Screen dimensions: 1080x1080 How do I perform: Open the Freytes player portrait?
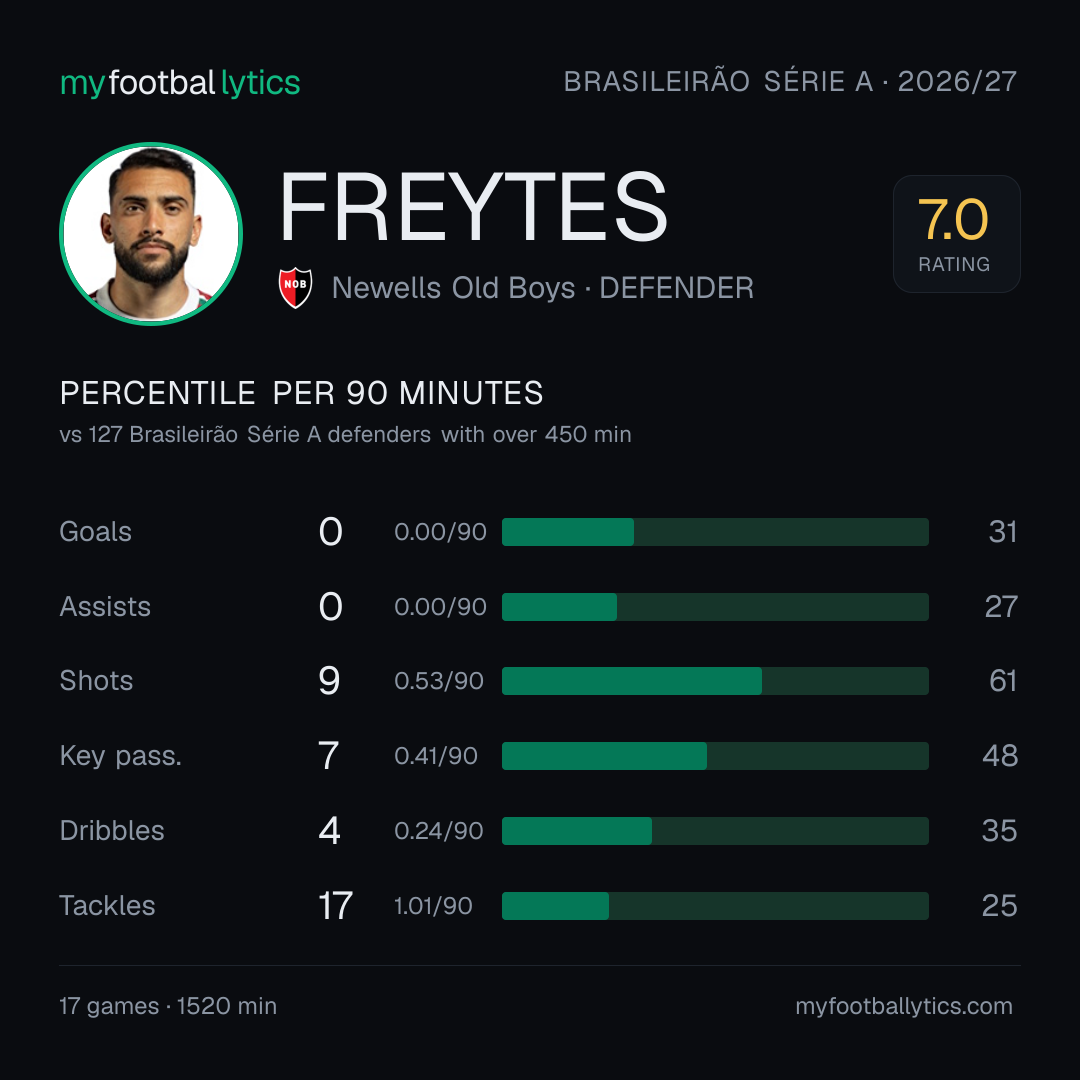click(x=151, y=233)
